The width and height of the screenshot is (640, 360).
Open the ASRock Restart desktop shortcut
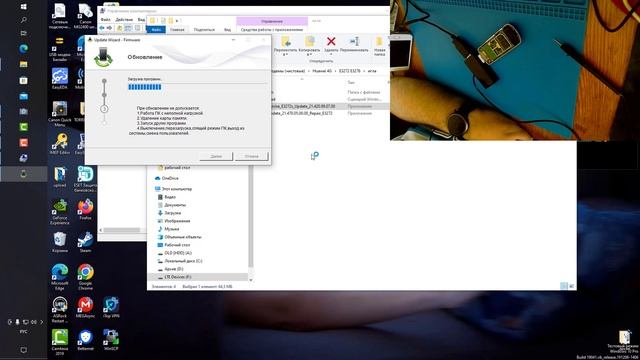click(x=60, y=310)
